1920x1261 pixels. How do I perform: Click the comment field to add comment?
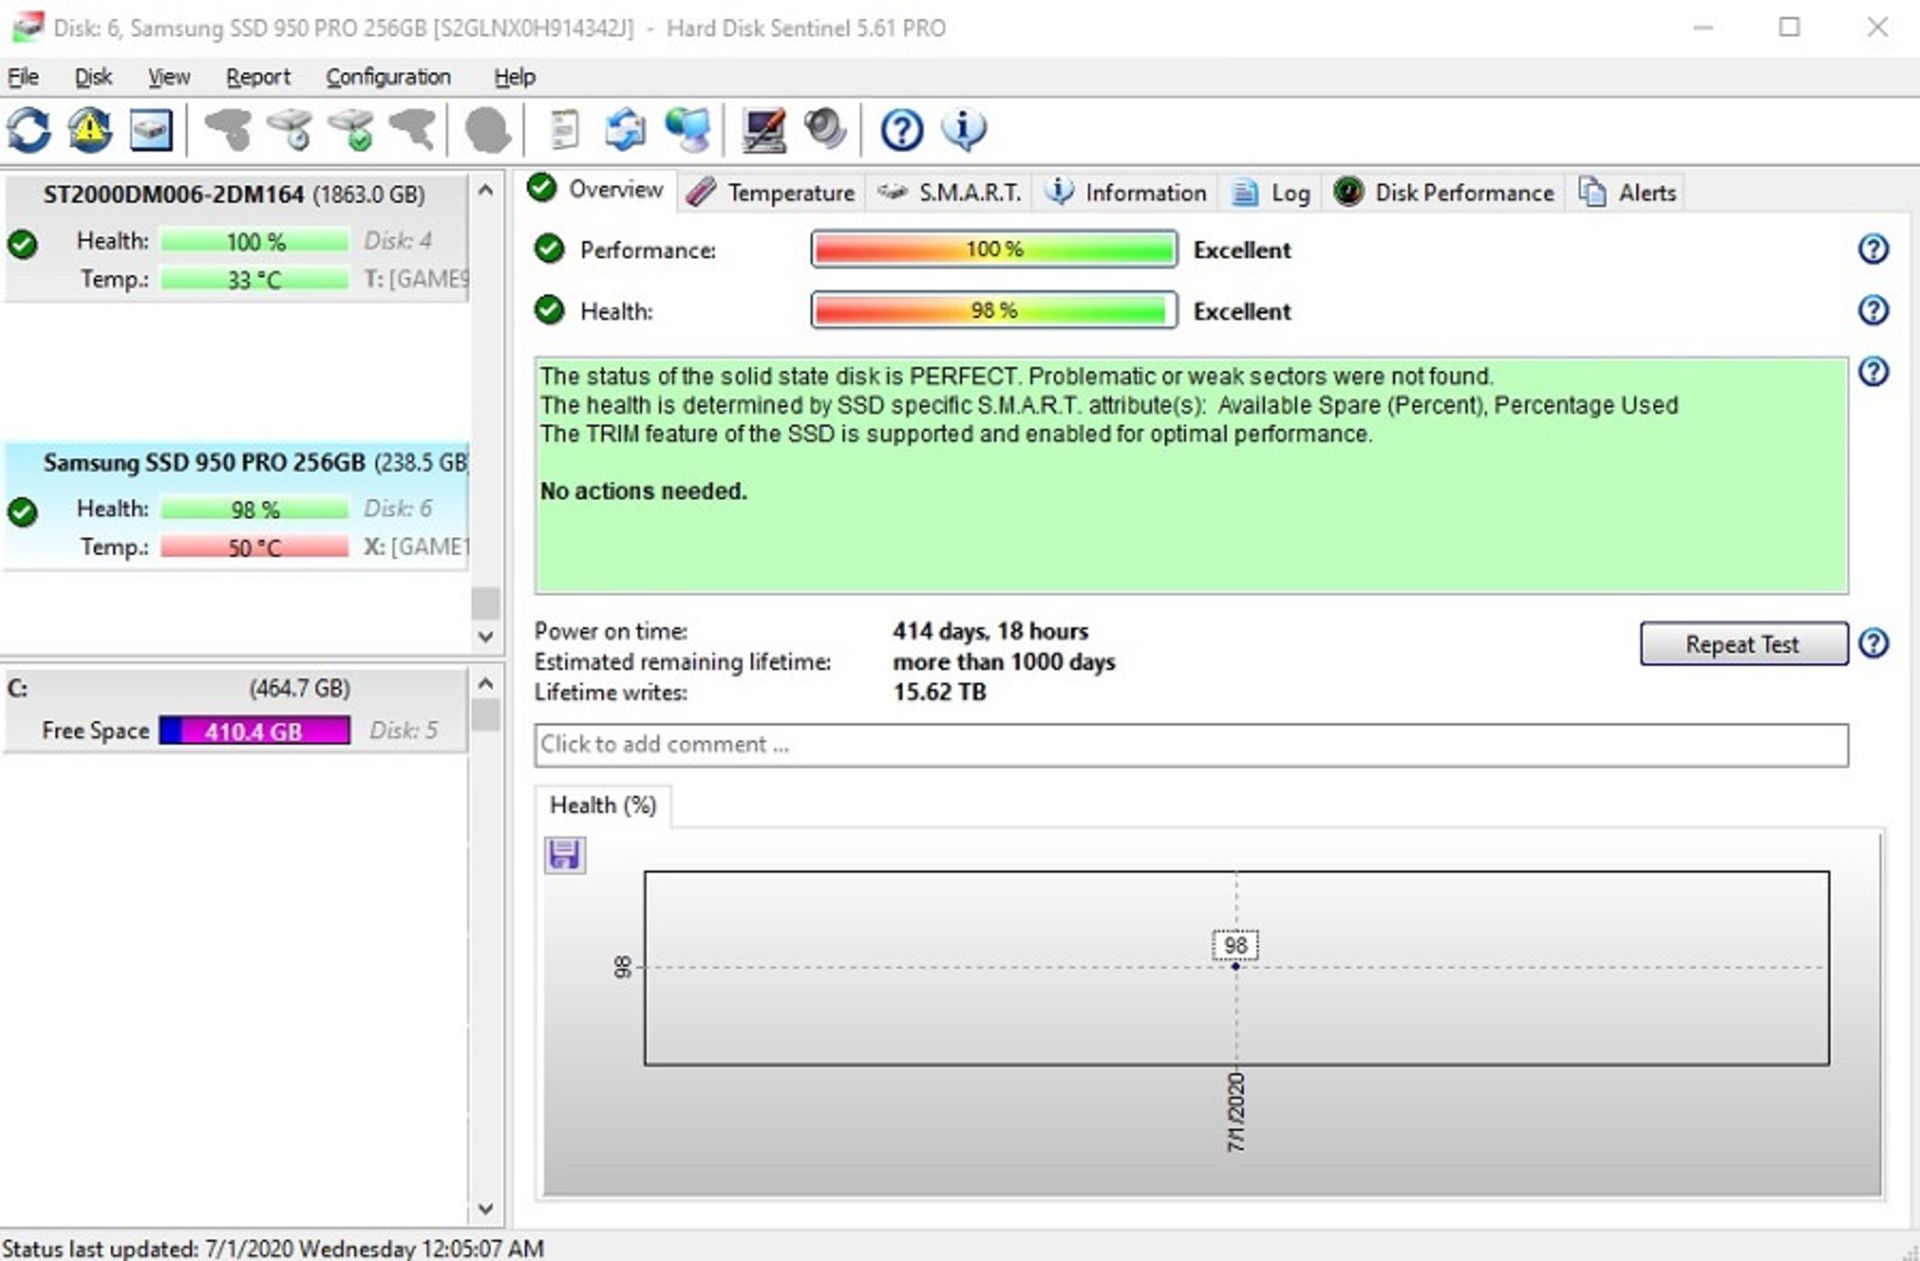click(x=1191, y=745)
